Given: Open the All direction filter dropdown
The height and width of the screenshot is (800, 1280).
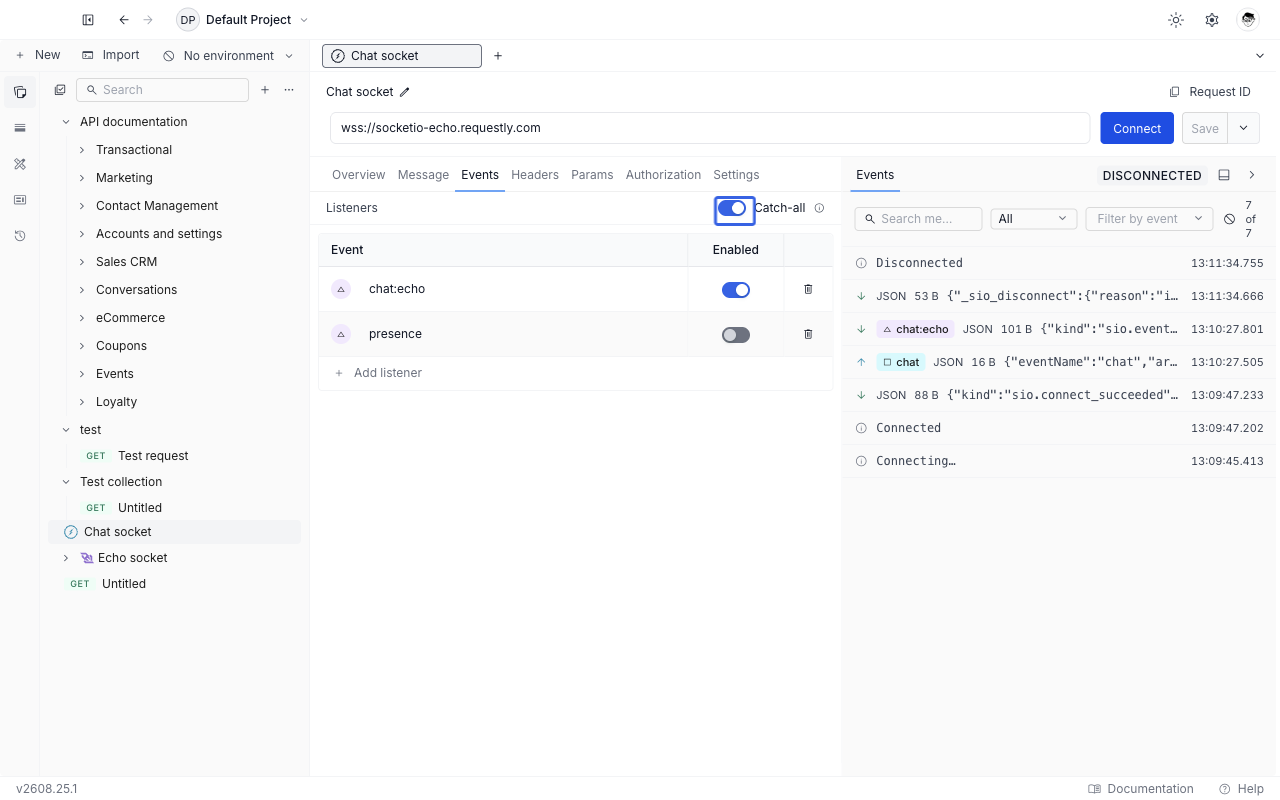Looking at the screenshot, I should tap(1033, 219).
